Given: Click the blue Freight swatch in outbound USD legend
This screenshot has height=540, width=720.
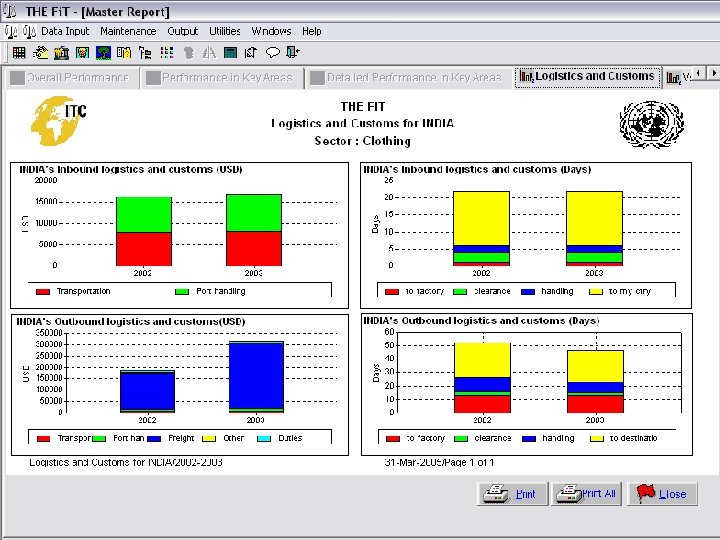Looking at the screenshot, I should 154,439.
